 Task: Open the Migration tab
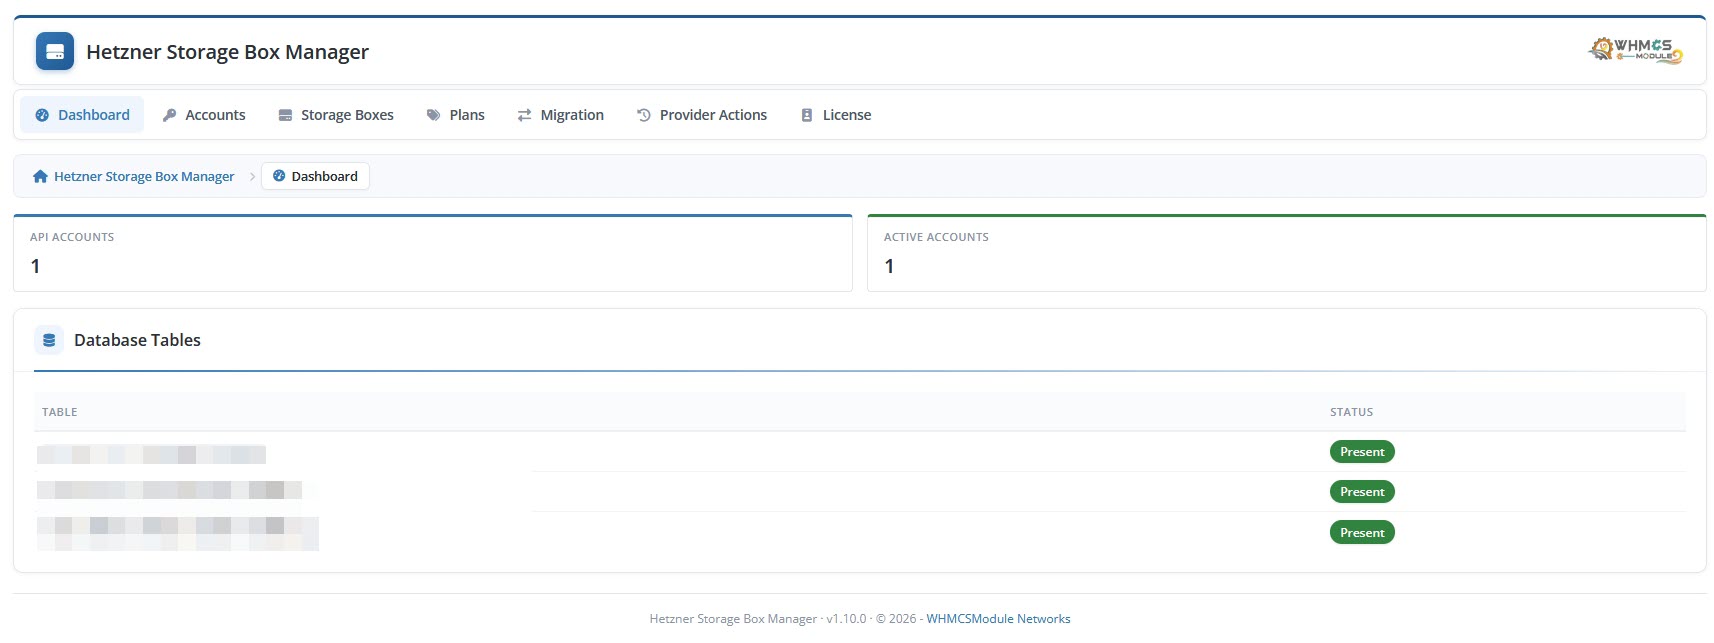click(561, 115)
